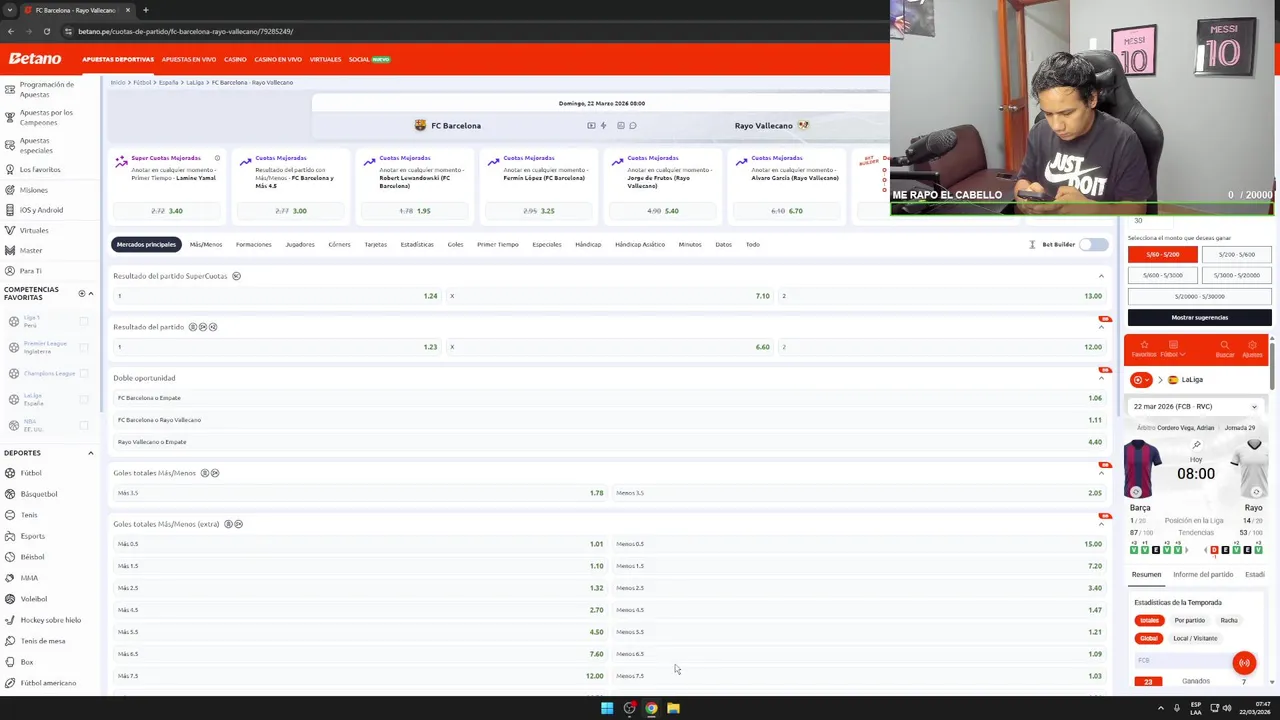Open Esports icon in sports list
Screen dimensions: 1280x720
tap(10, 536)
